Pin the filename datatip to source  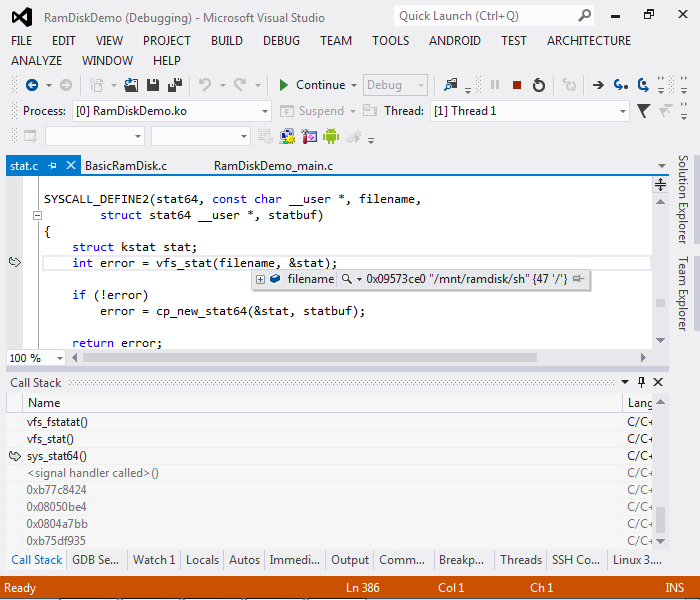(x=578, y=279)
